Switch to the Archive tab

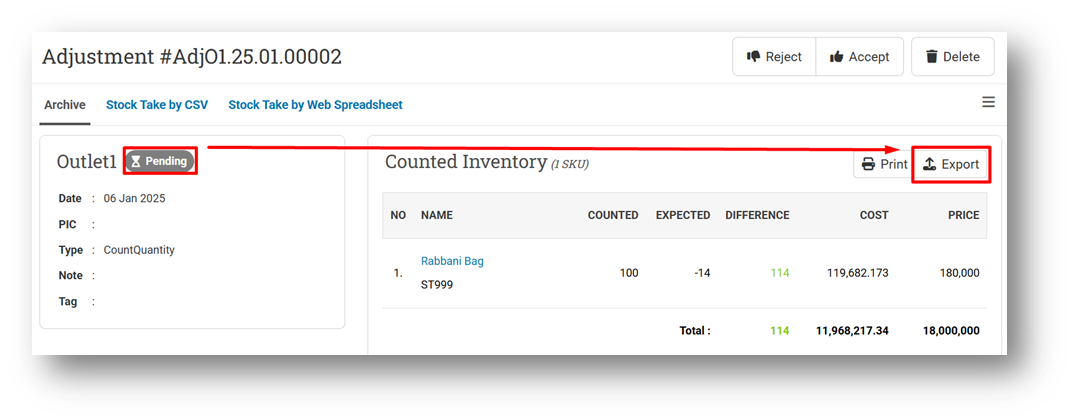tap(65, 105)
